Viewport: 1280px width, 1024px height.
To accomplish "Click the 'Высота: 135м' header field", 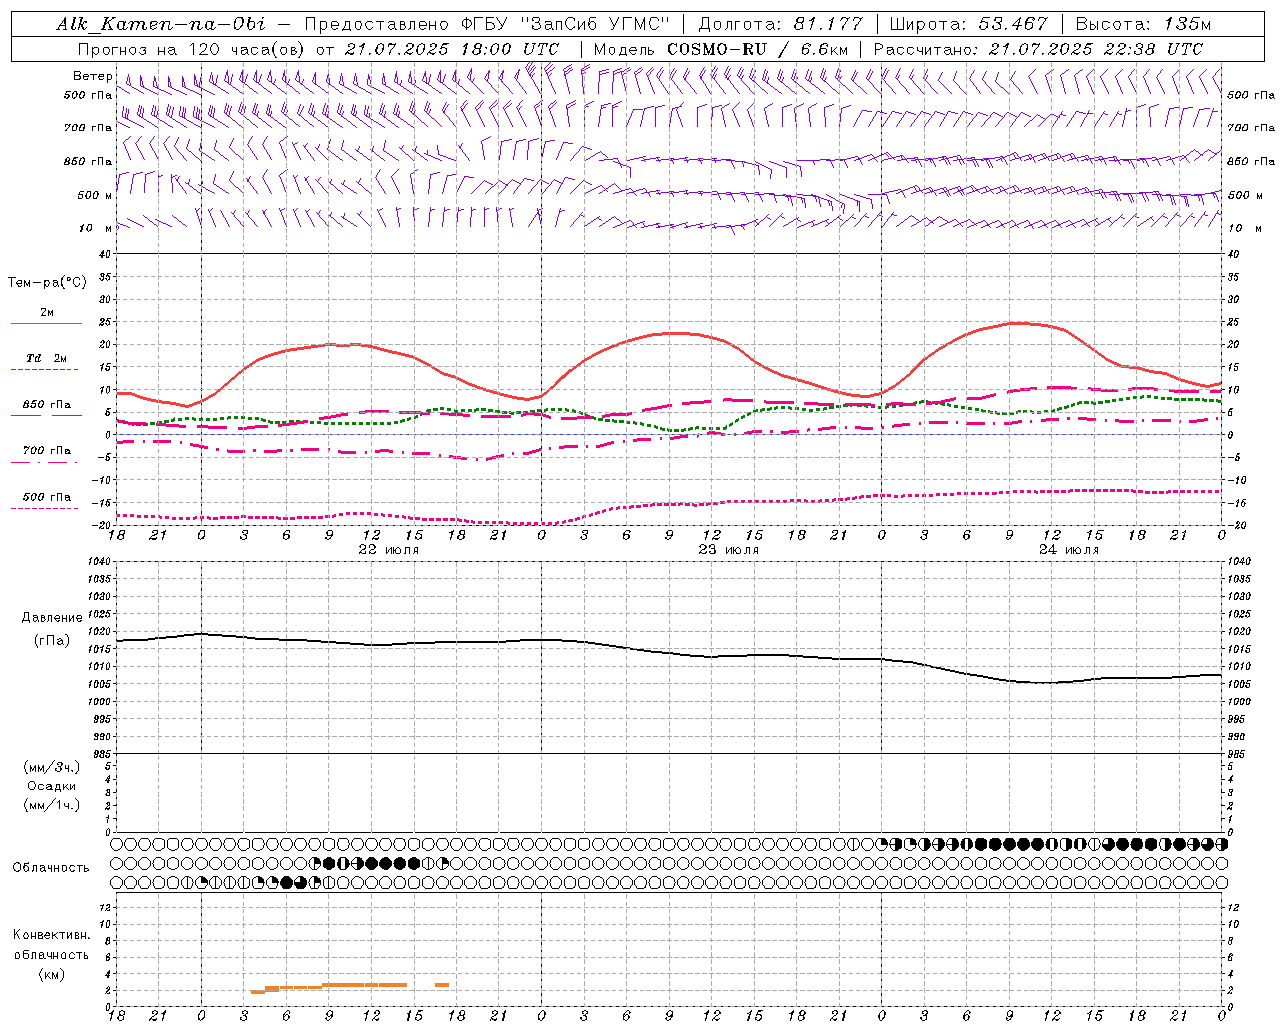I will [1143, 24].
